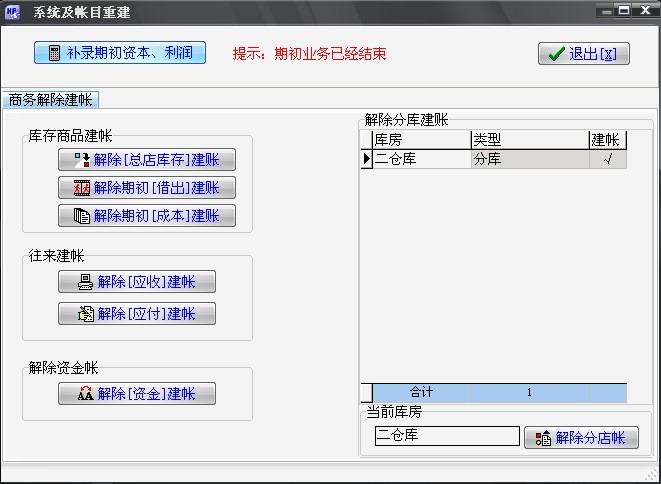Minimize the 系统及帐目重建 window

pyautogui.click(x=606, y=11)
